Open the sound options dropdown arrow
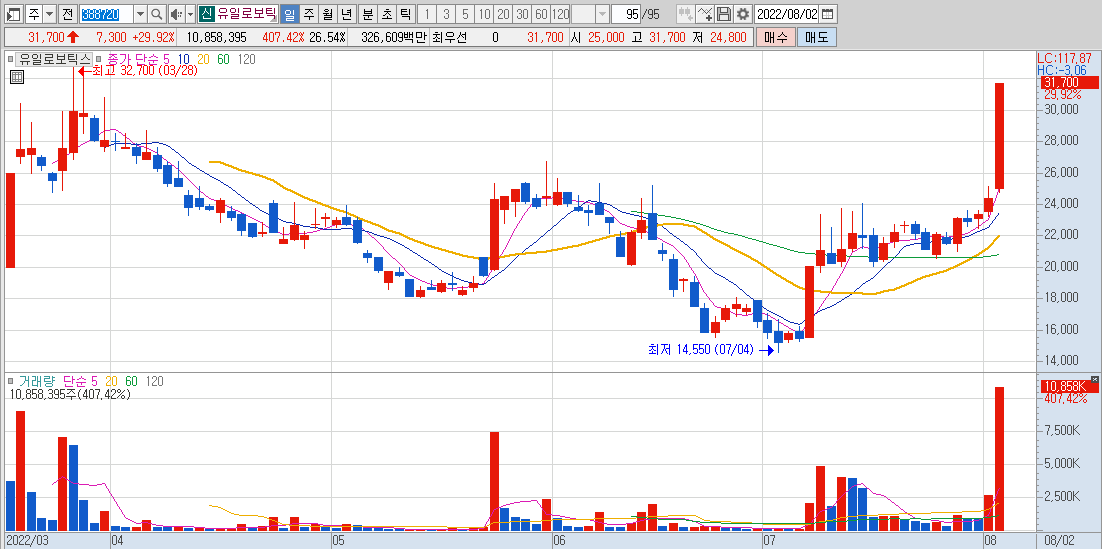 tap(190, 14)
